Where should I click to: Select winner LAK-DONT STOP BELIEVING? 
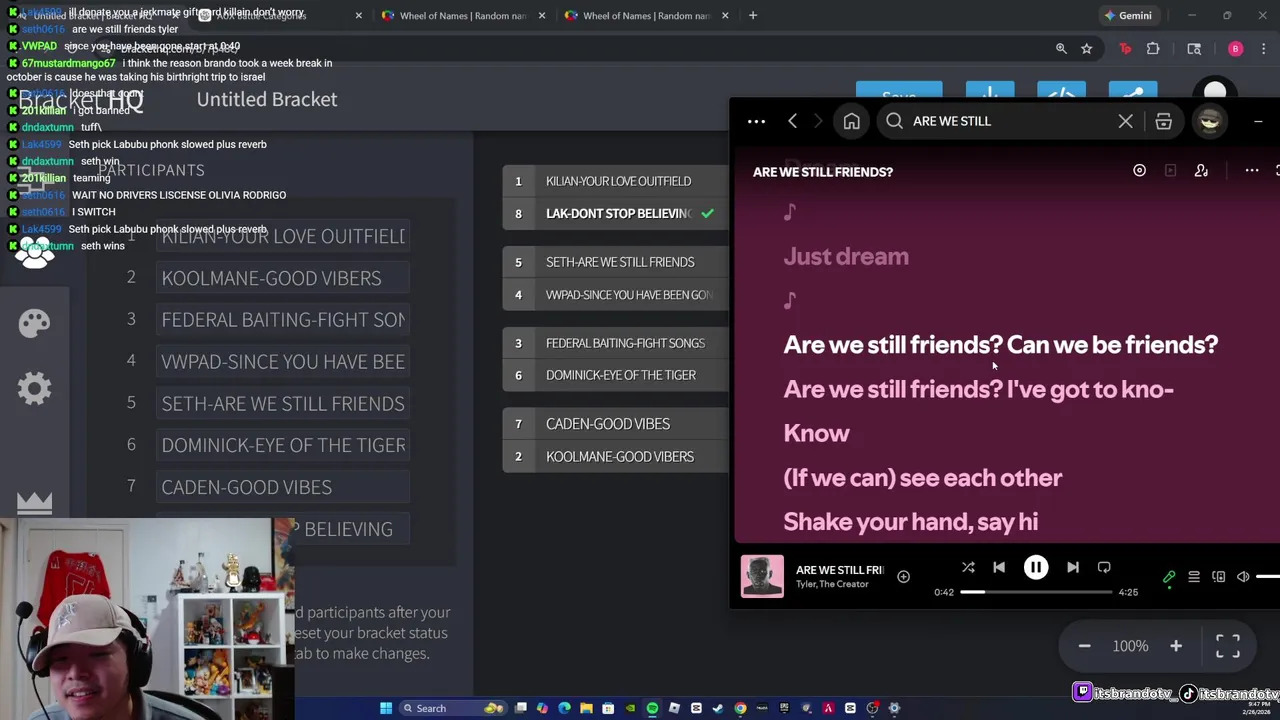pos(615,213)
